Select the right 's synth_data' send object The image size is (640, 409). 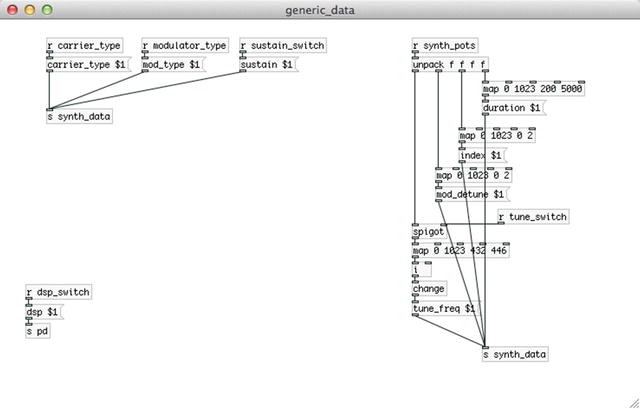coord(515,354)
